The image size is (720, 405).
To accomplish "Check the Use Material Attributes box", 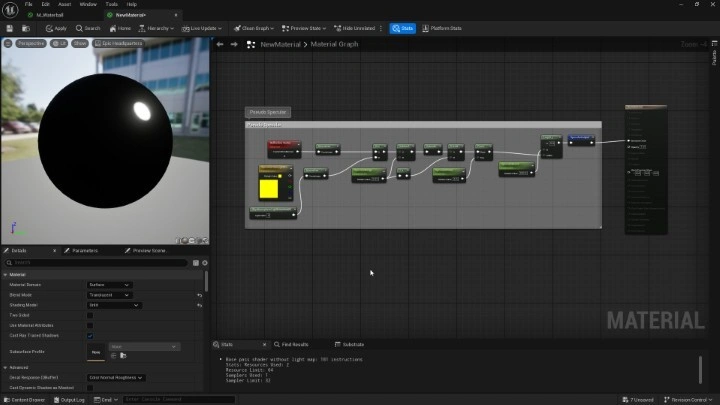I will (x=90, y=325).
